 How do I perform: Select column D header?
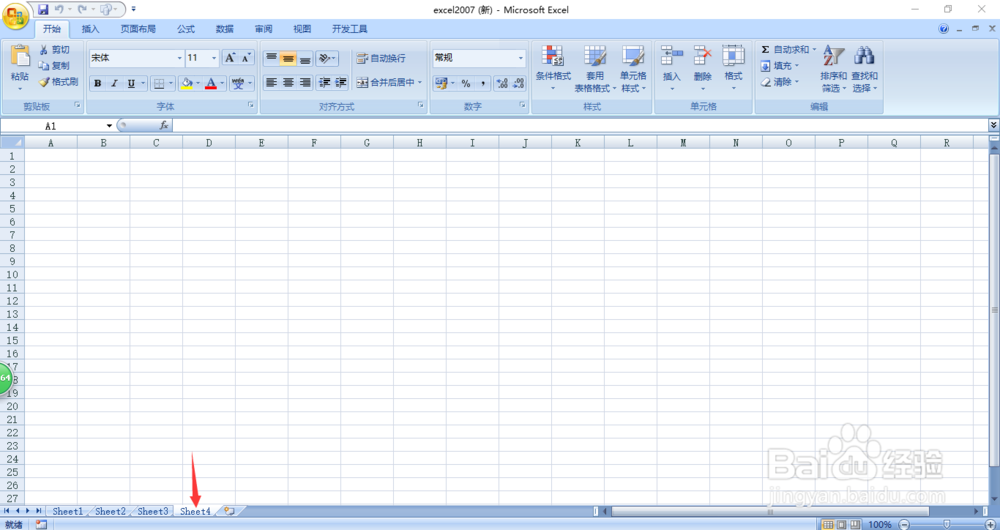209,144
